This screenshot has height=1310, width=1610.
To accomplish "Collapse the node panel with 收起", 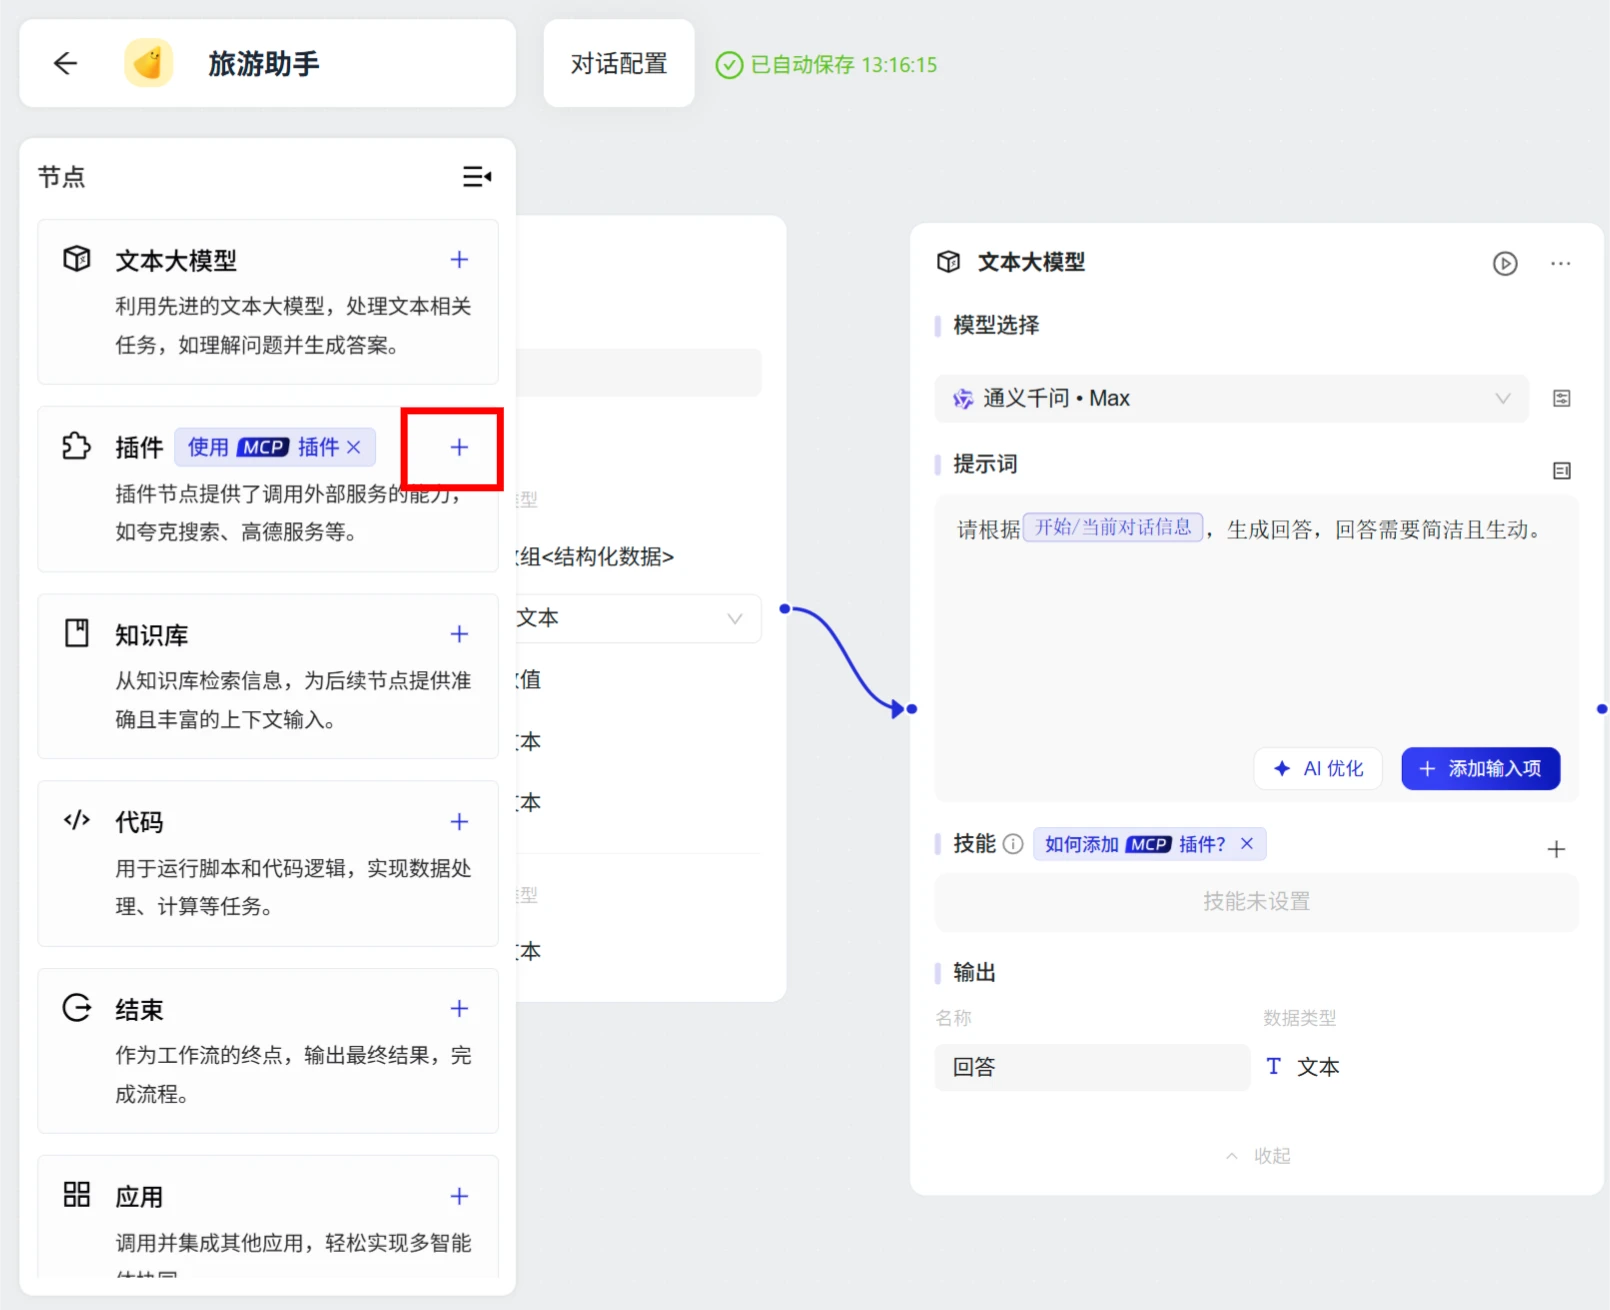I will coord(1258,1156).
